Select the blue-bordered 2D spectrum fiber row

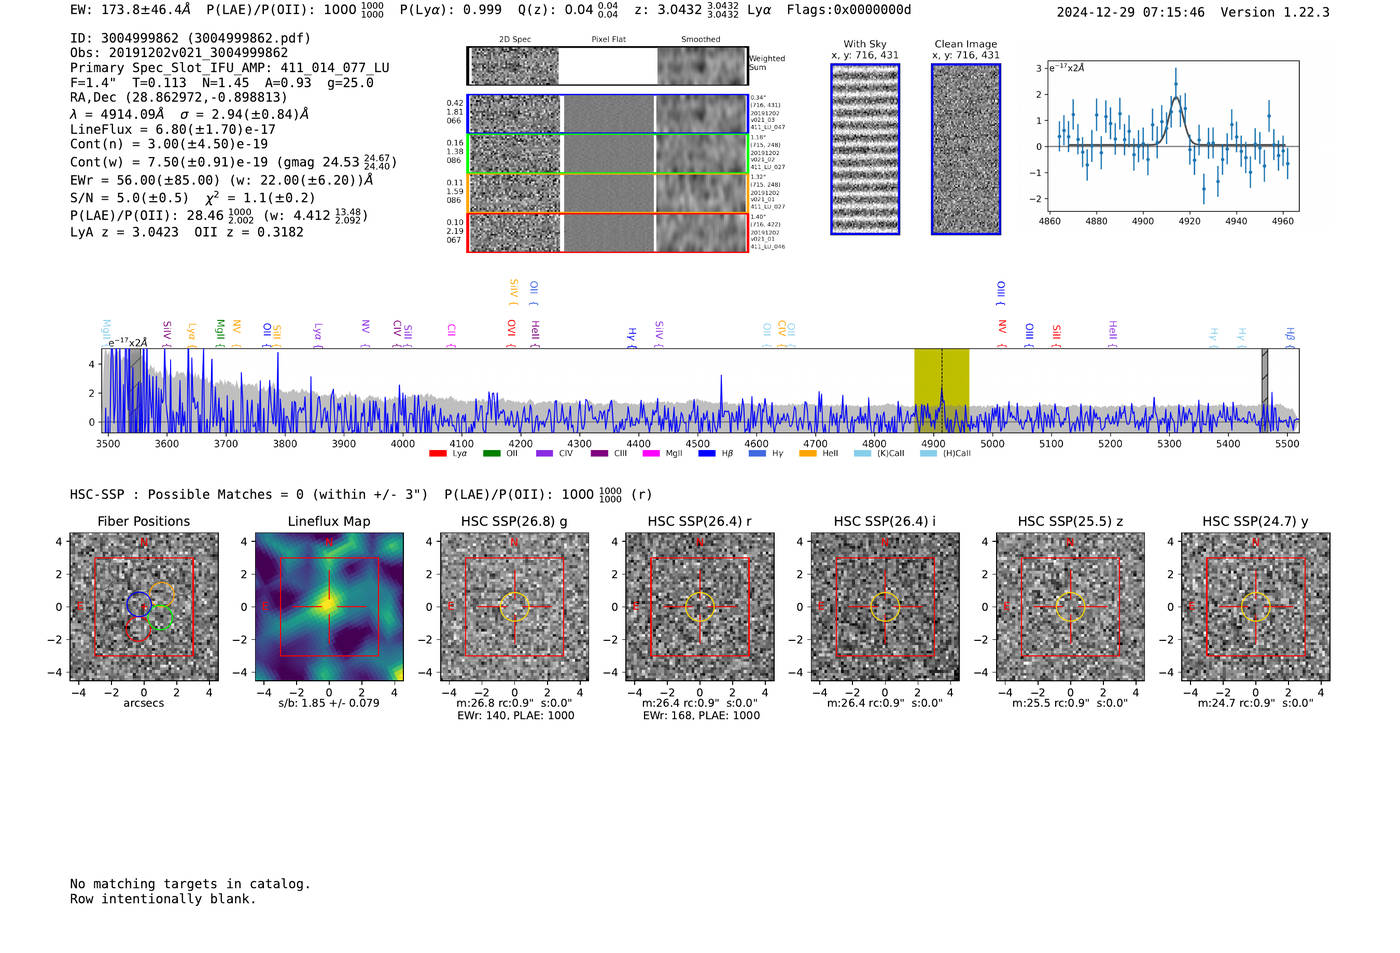tap(607, 114)
